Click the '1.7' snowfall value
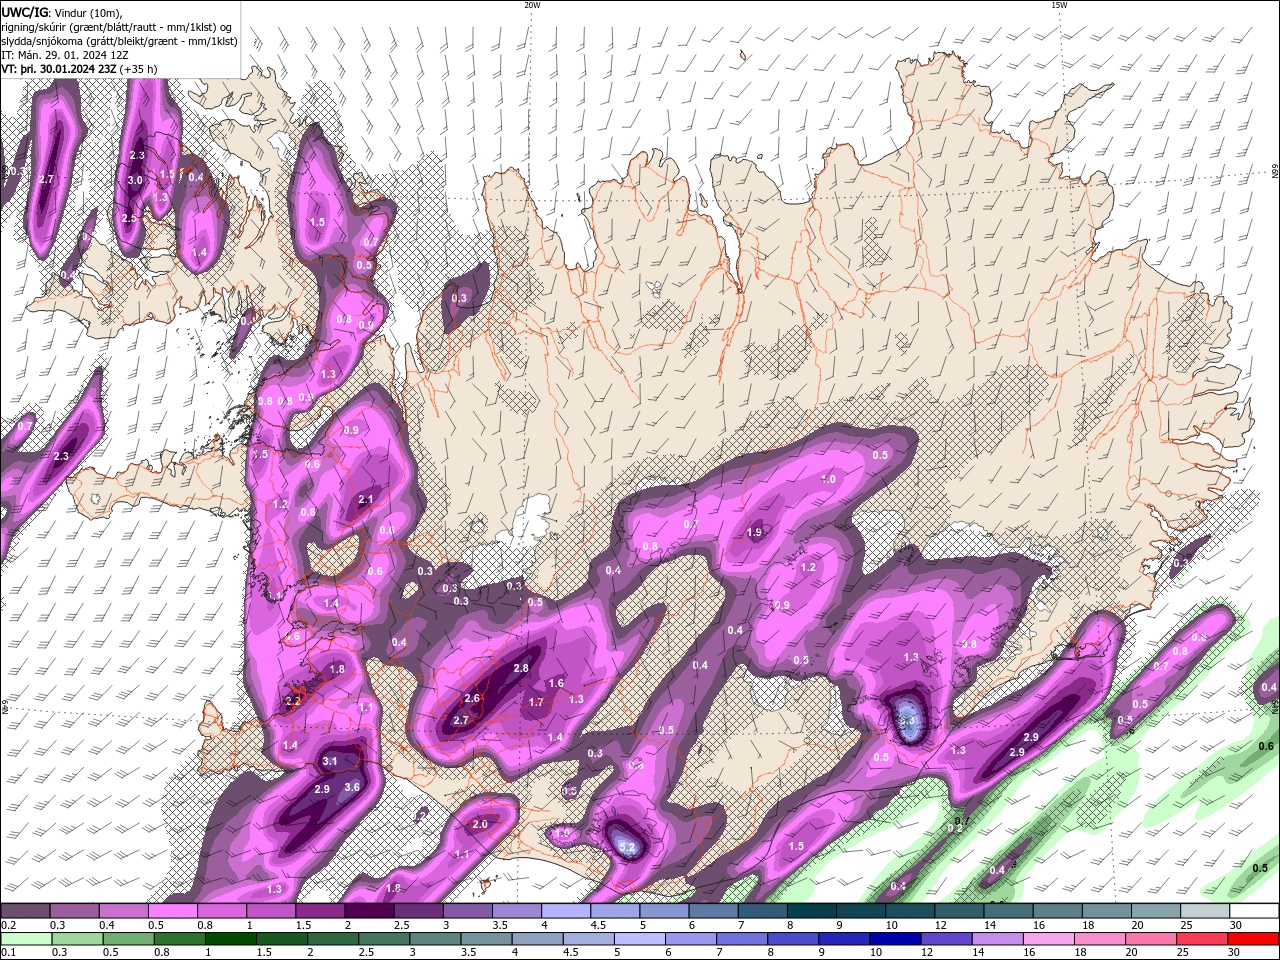 tap(536, 702)
